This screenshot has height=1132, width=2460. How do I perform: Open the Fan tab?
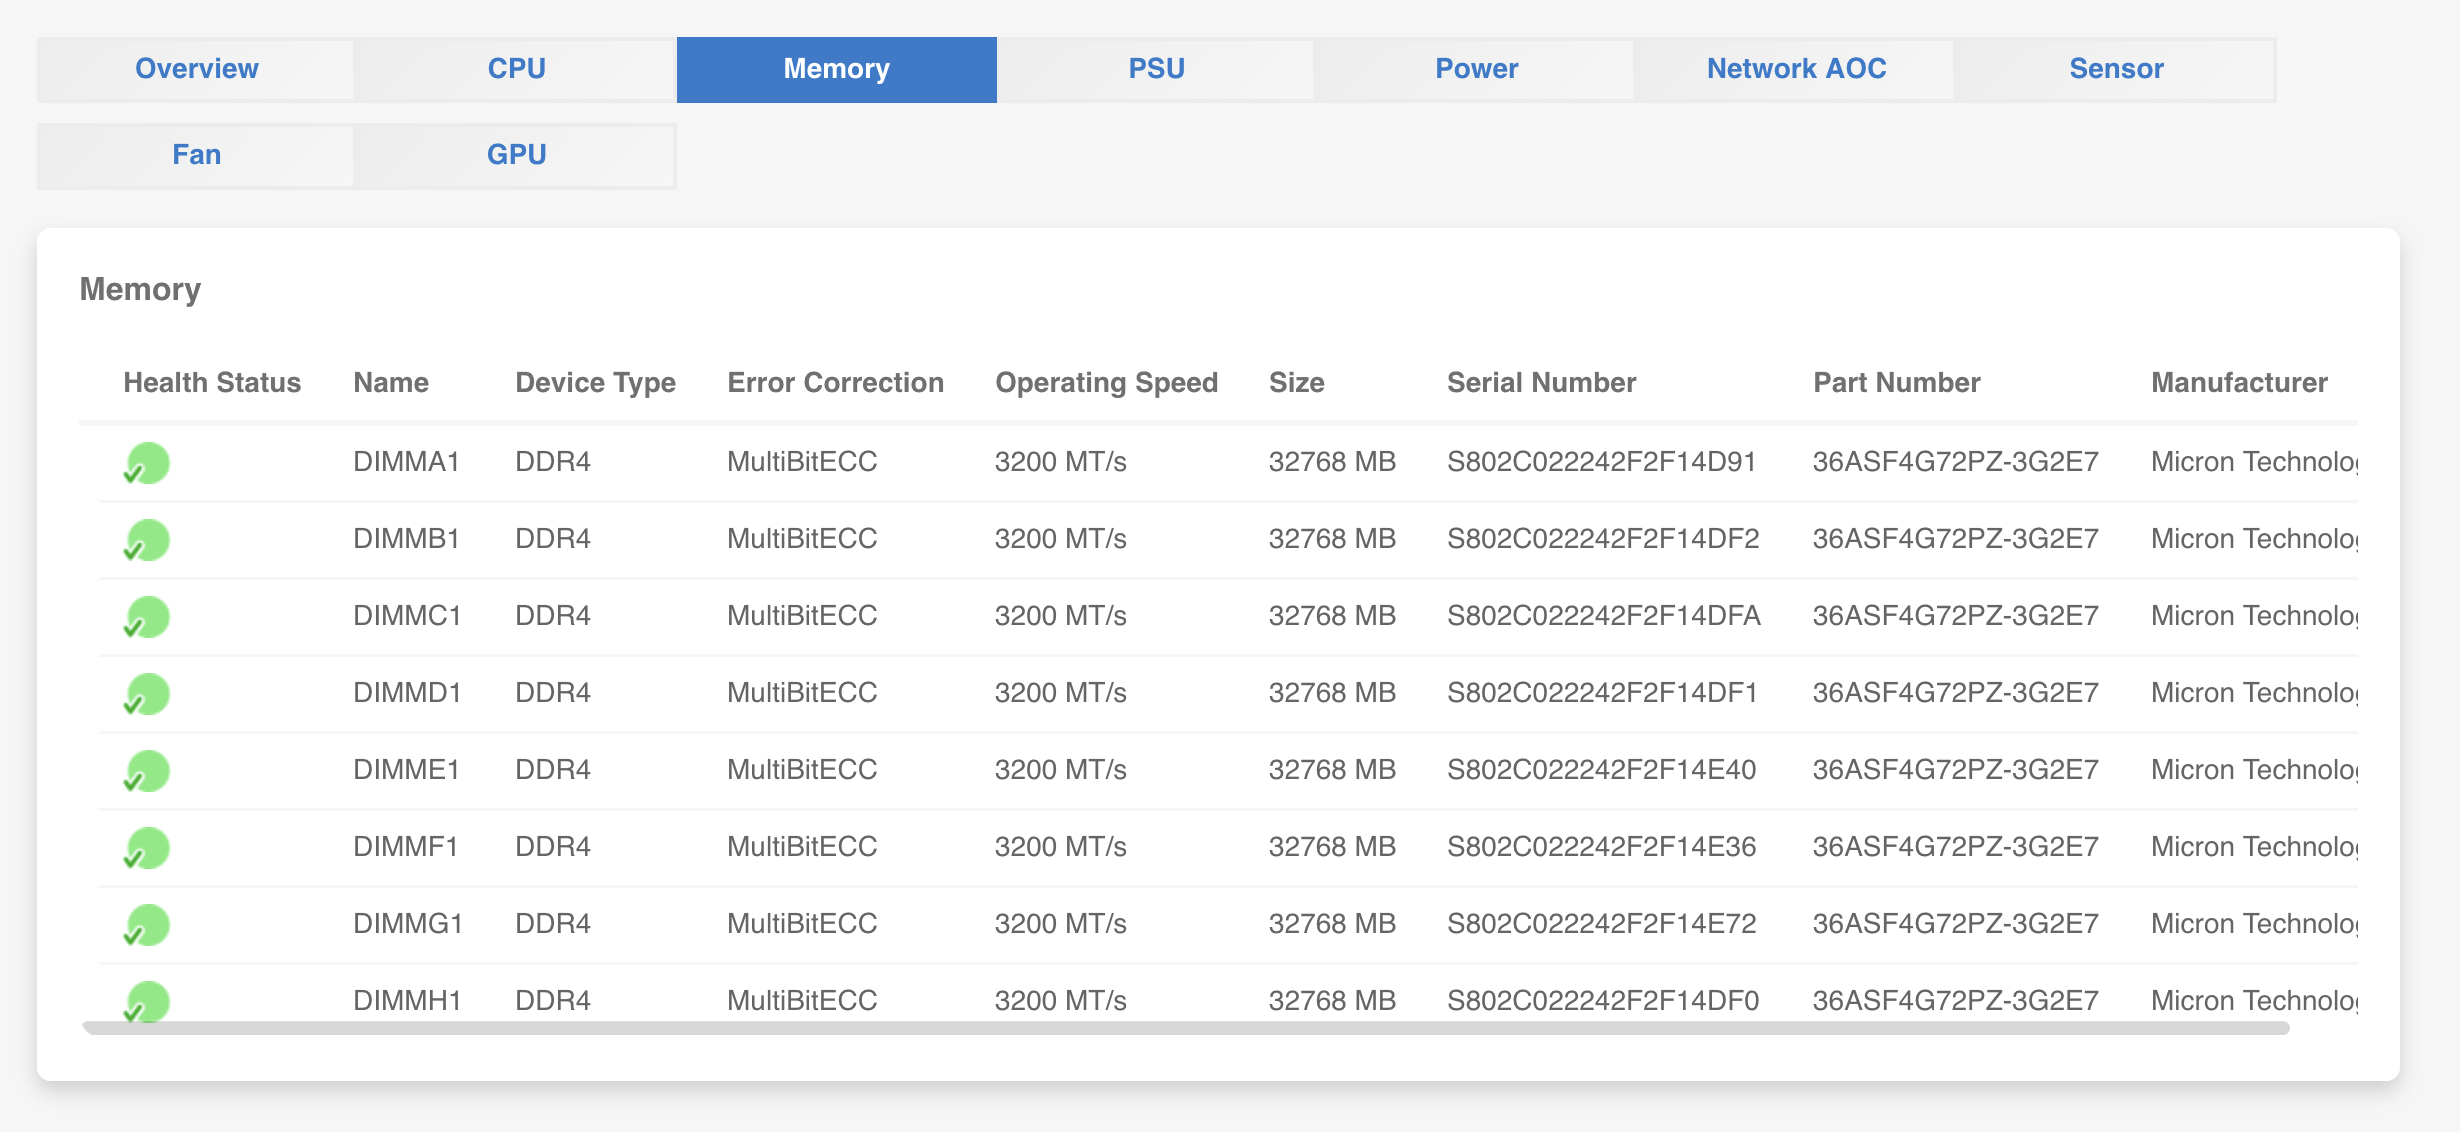[196, 155]
